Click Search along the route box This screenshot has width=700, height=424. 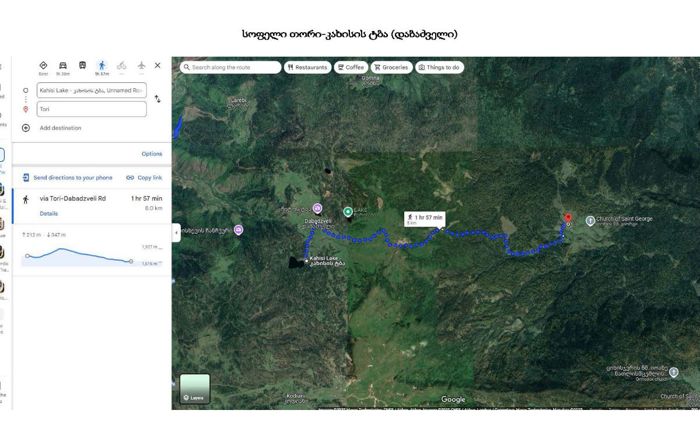coord(231,67)
